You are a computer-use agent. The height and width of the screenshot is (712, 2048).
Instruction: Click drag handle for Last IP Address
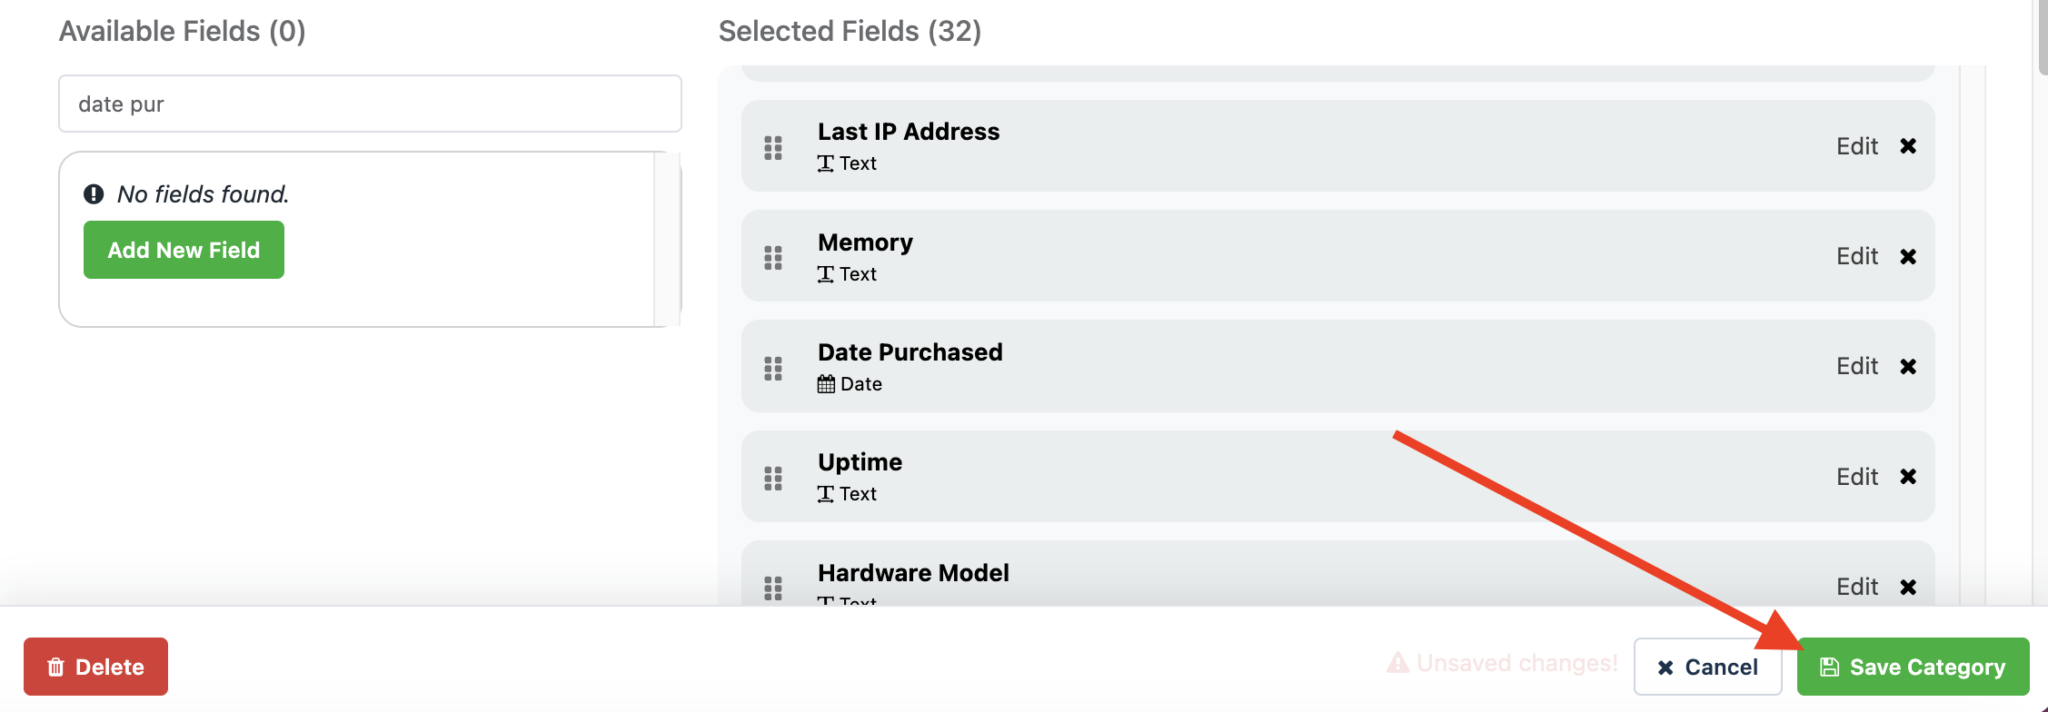pyautogui.click(x=773, y=148)
